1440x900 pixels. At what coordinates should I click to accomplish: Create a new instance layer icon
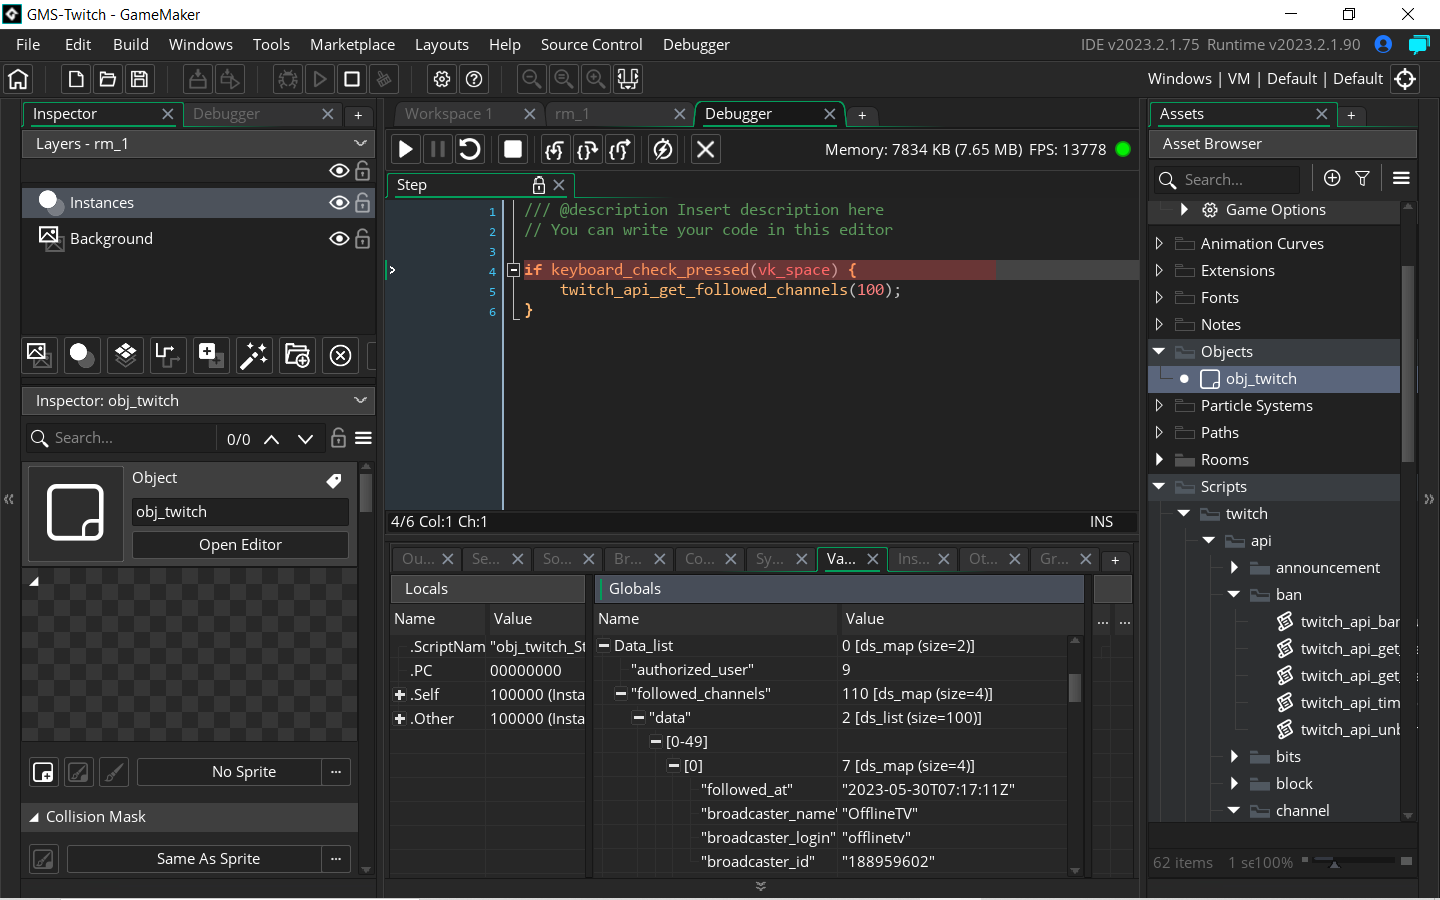[81, 355]
